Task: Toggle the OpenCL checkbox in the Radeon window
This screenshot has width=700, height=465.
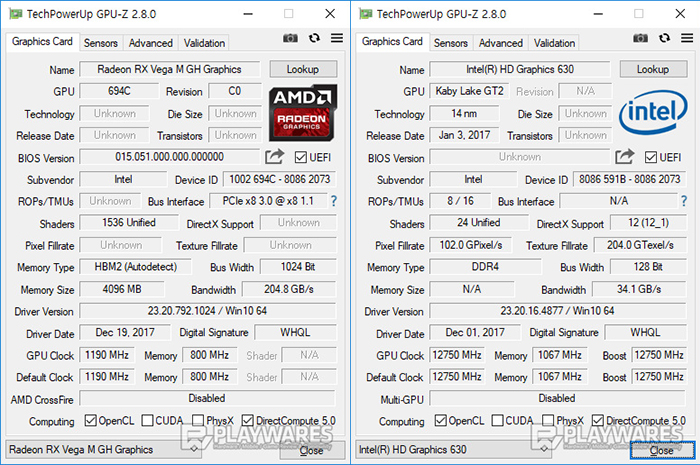Action: [x=91, y=420]
